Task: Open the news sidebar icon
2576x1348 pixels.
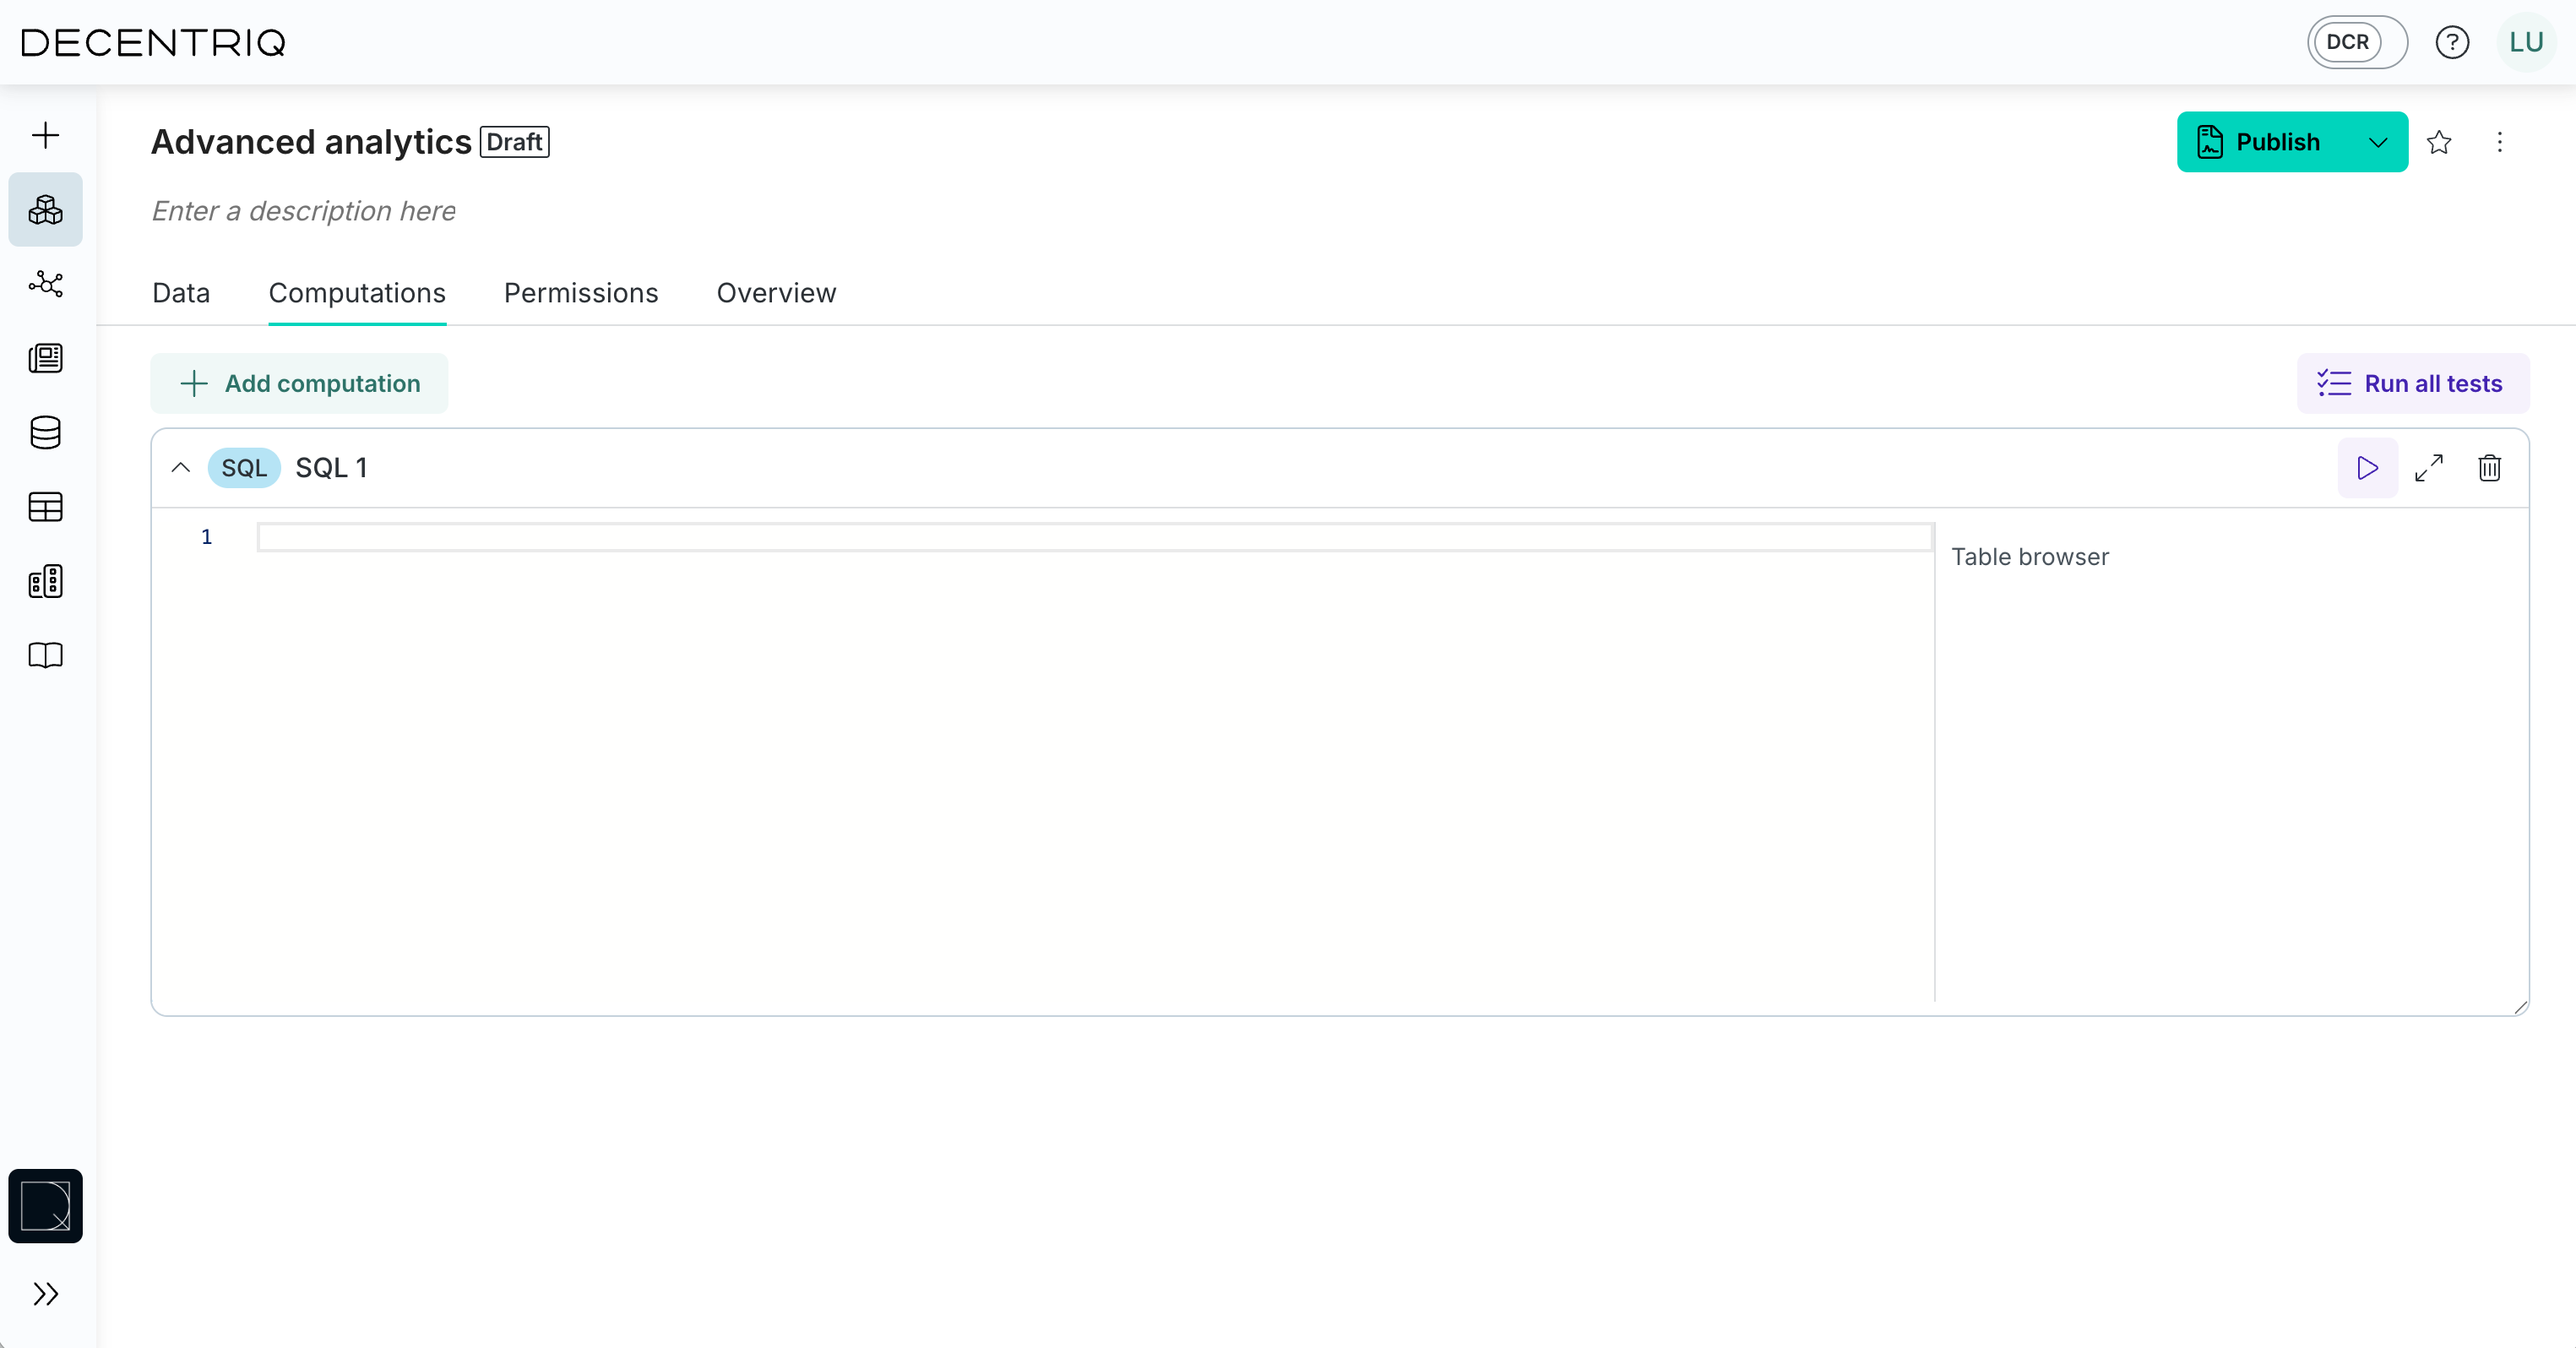Action: (x=45, y=358)
